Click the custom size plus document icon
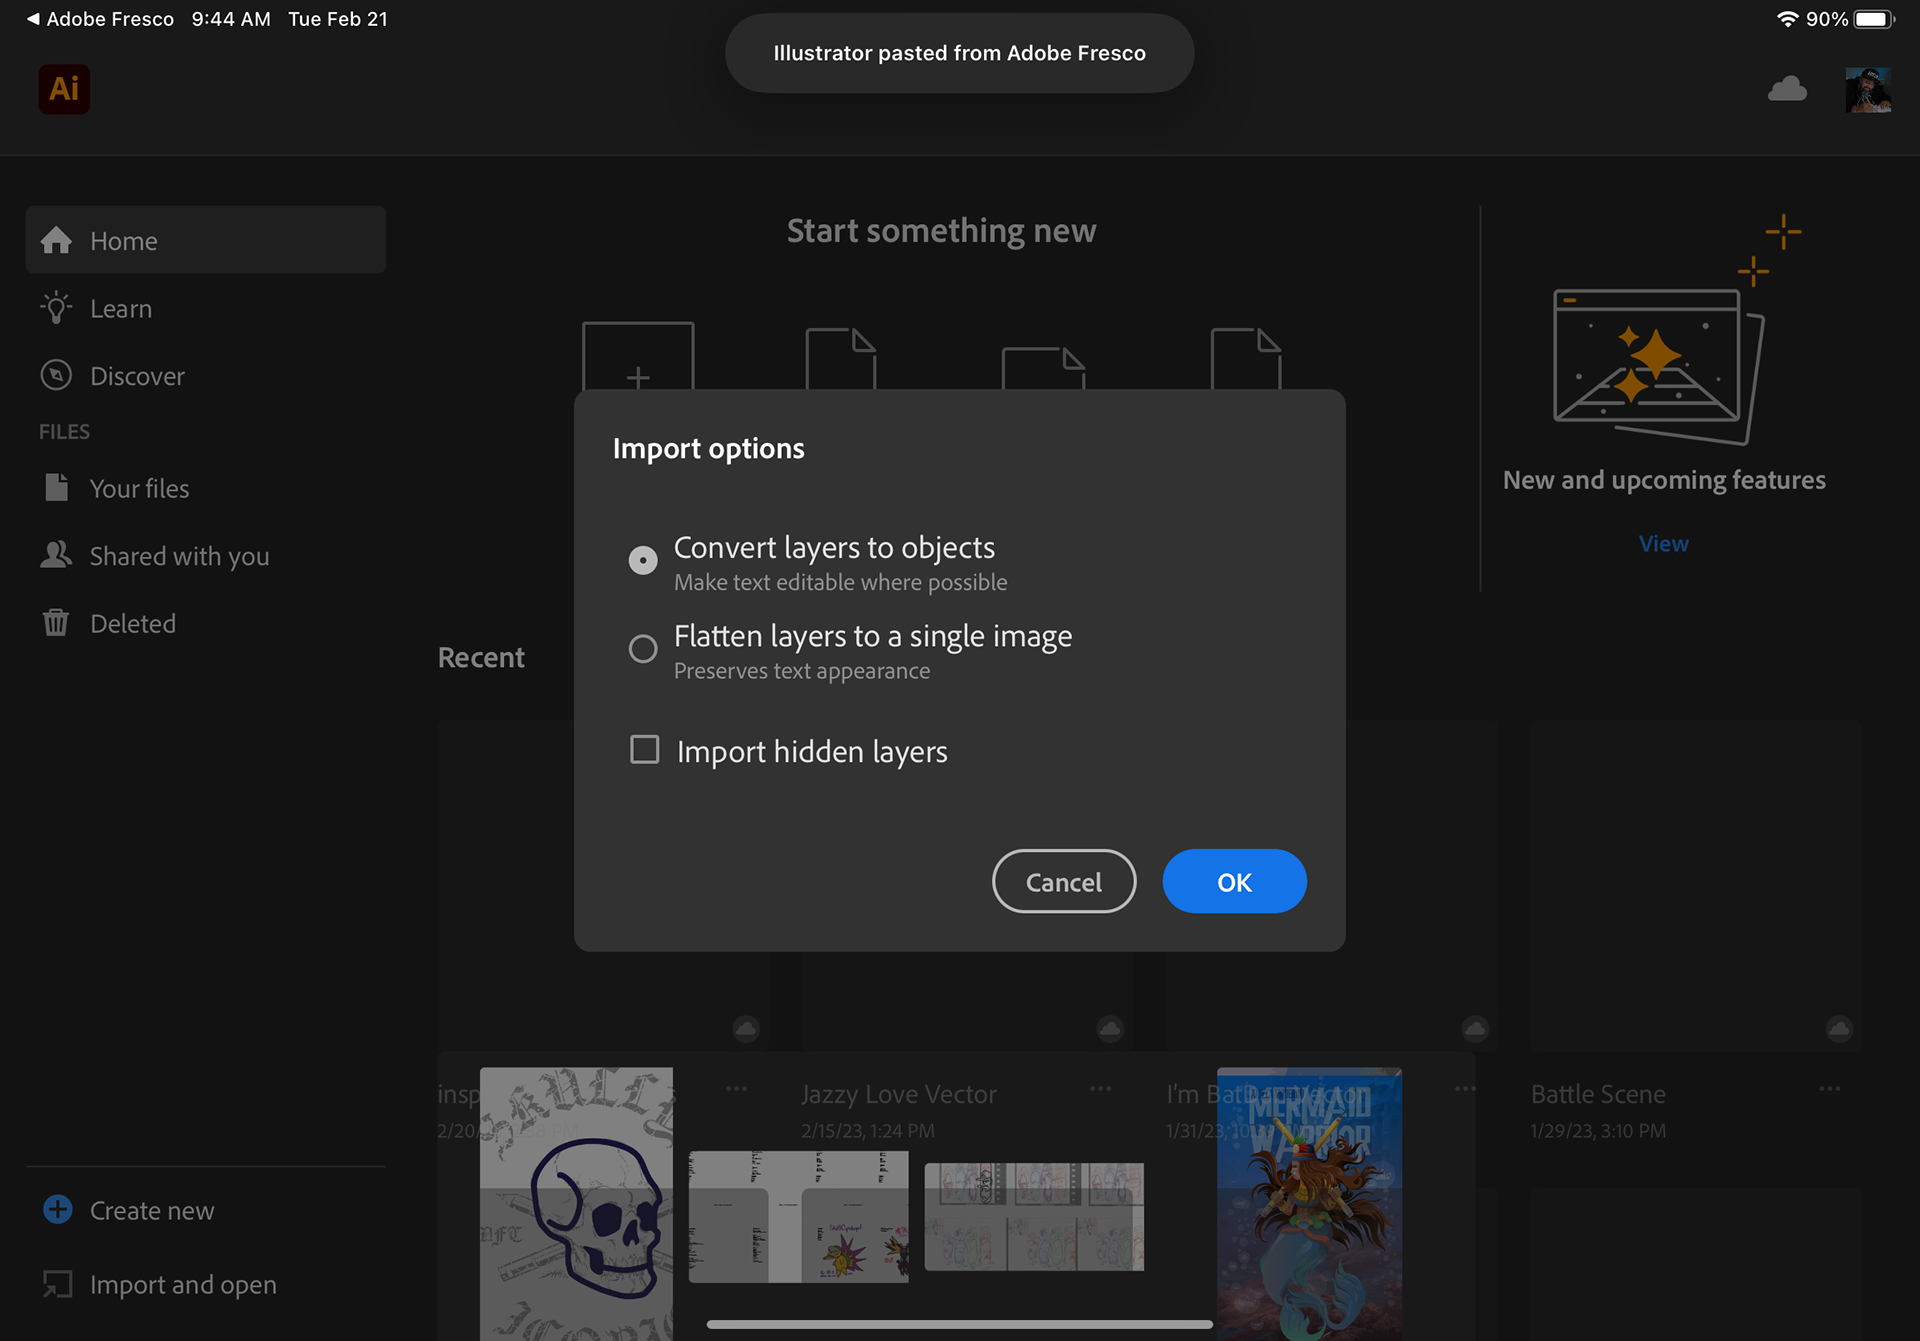The height and width of the screenshot is (1341, 1920). [638, 356]
